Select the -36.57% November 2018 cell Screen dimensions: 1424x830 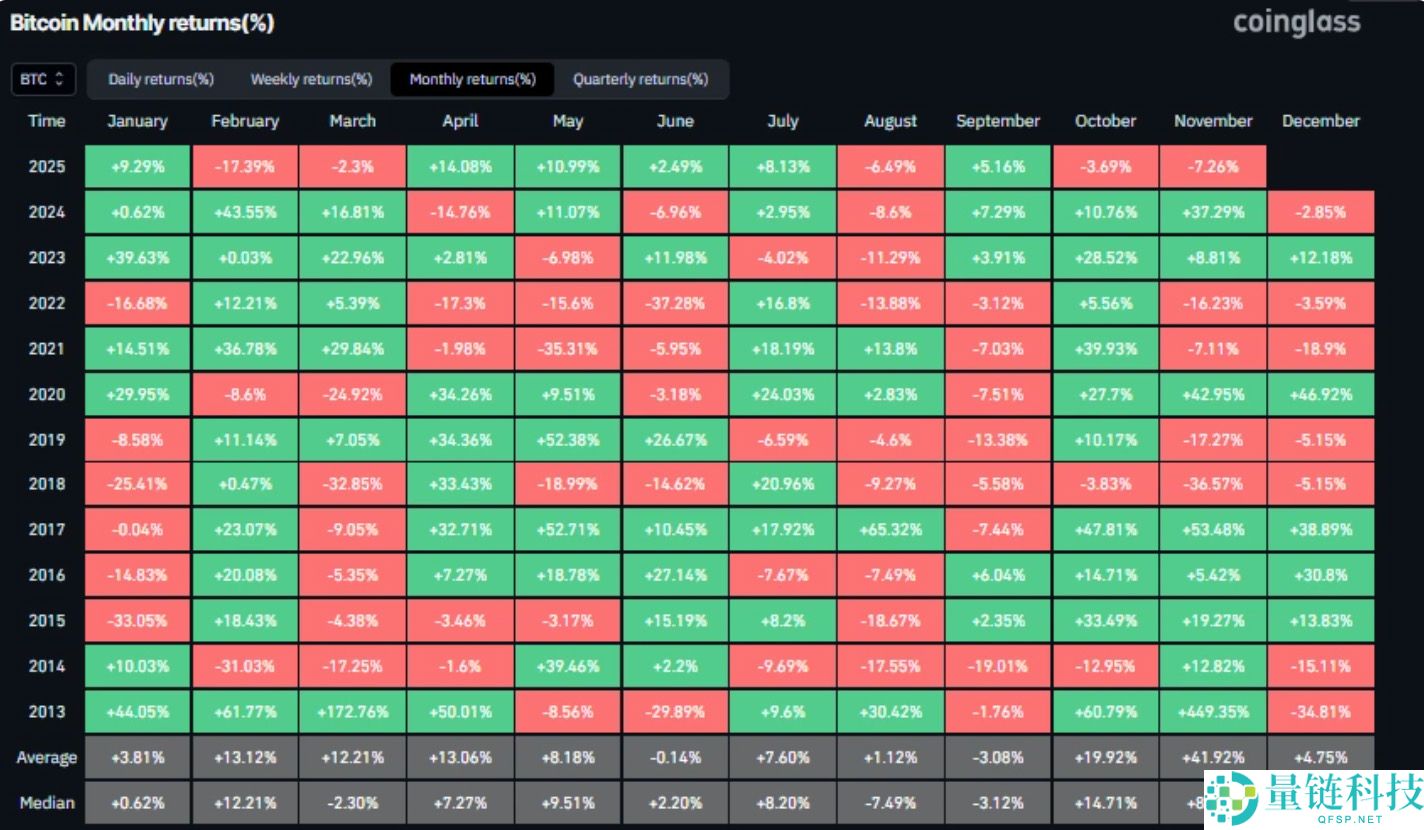click(x=1212, y=484)
